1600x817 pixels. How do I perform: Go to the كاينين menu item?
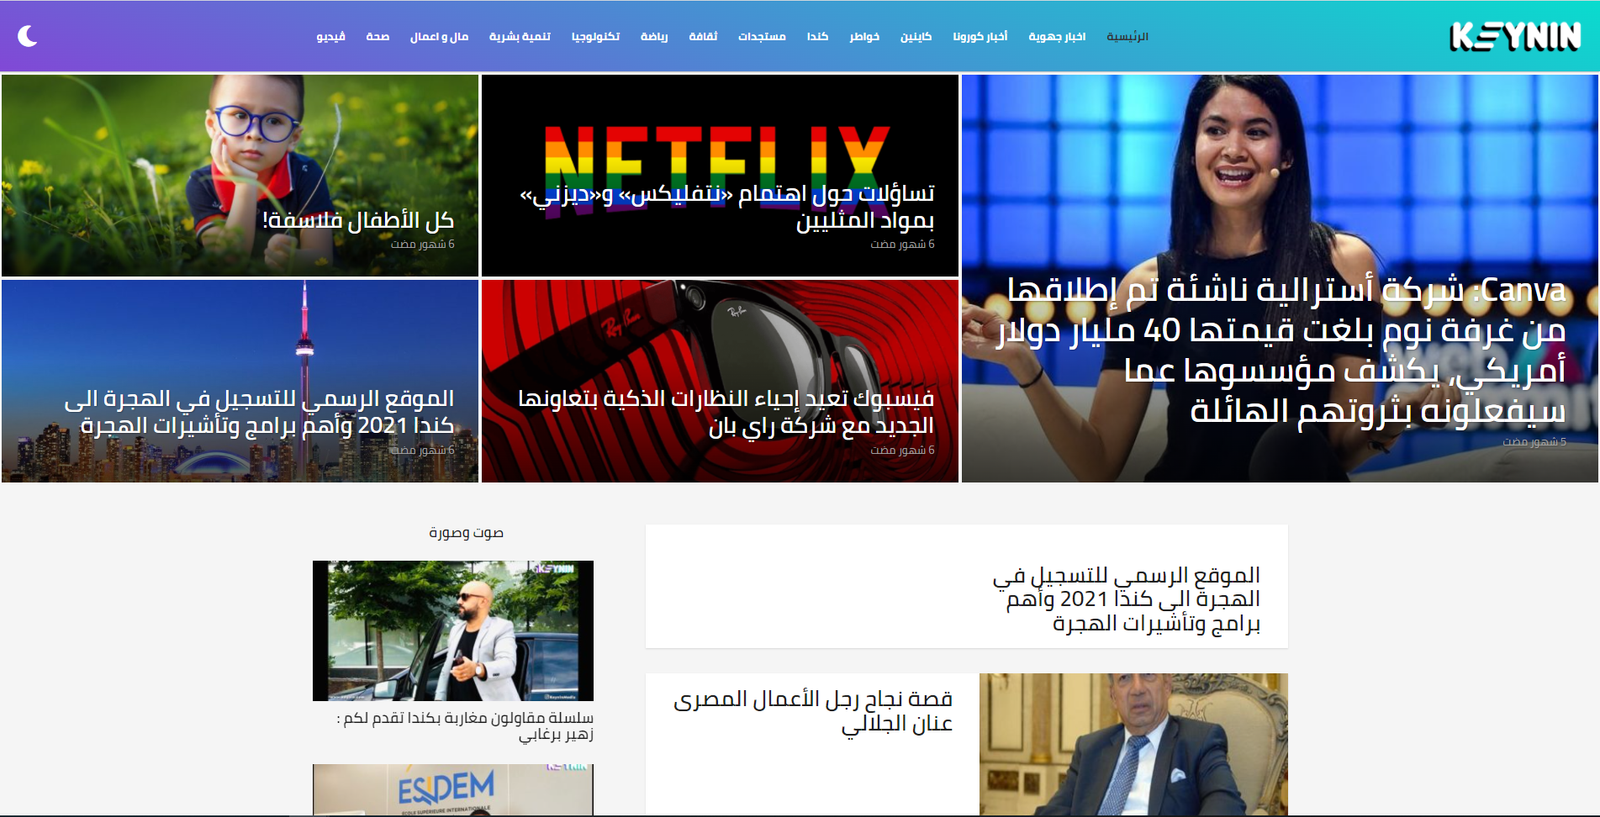click(916, 37)
